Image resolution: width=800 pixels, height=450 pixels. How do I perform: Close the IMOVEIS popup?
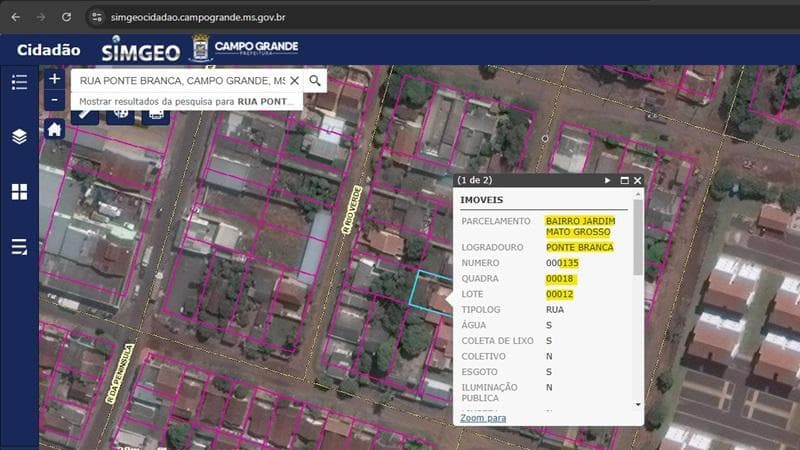click(638, 181)
